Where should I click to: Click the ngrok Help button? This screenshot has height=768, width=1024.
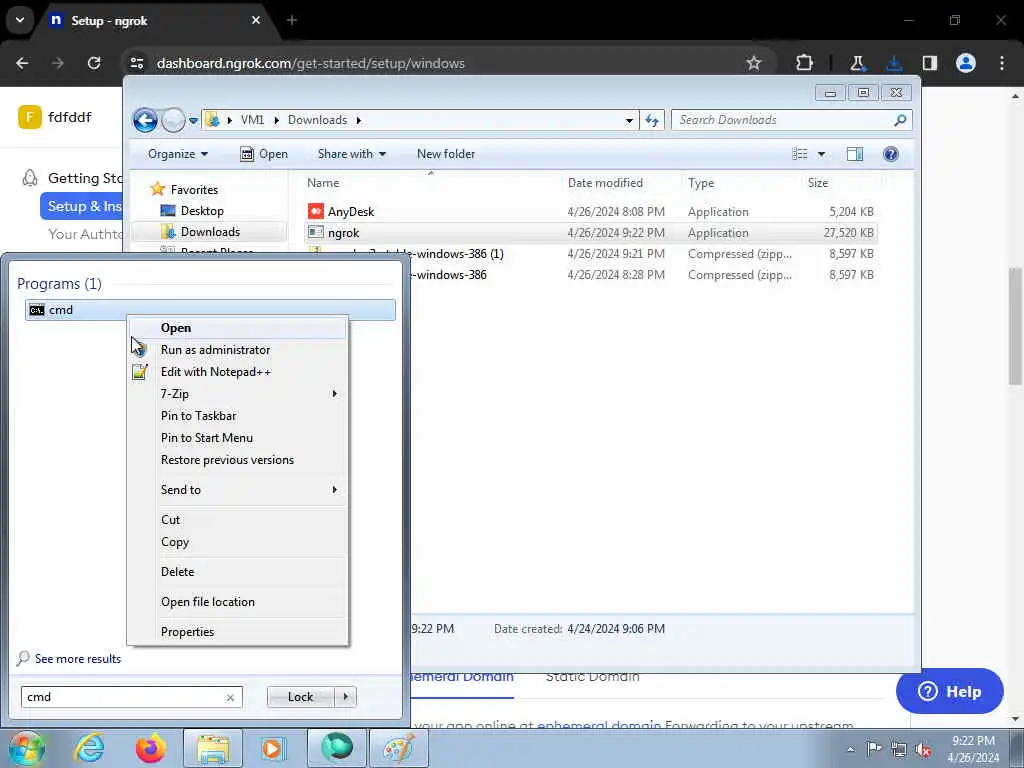tap(950, 692)
